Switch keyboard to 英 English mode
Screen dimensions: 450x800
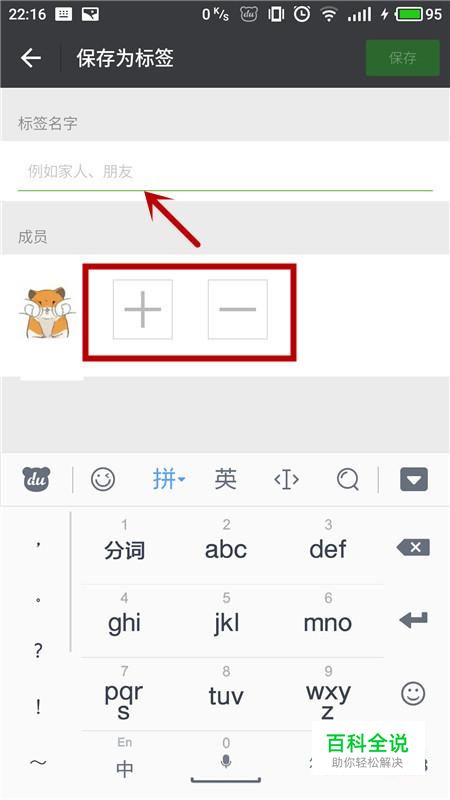point(226,479)
